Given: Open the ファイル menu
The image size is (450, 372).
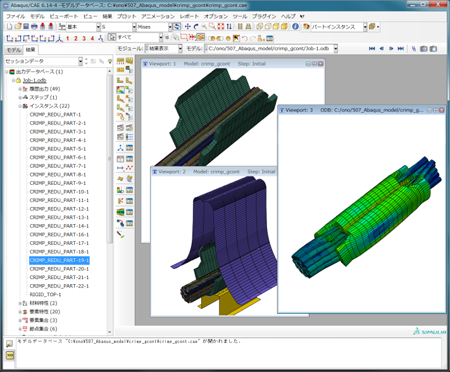Looking at the screenshot, I should [x=16, y=16].
